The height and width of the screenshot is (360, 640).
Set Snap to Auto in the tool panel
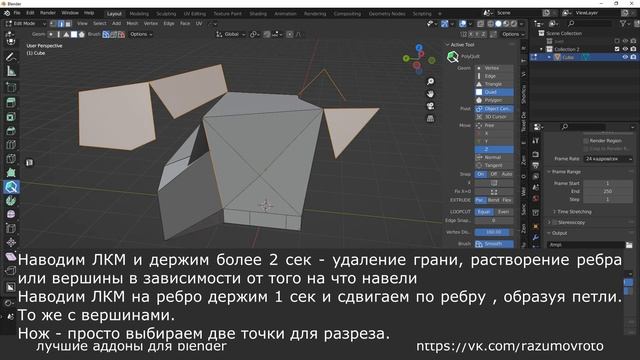tap(507, 174)
